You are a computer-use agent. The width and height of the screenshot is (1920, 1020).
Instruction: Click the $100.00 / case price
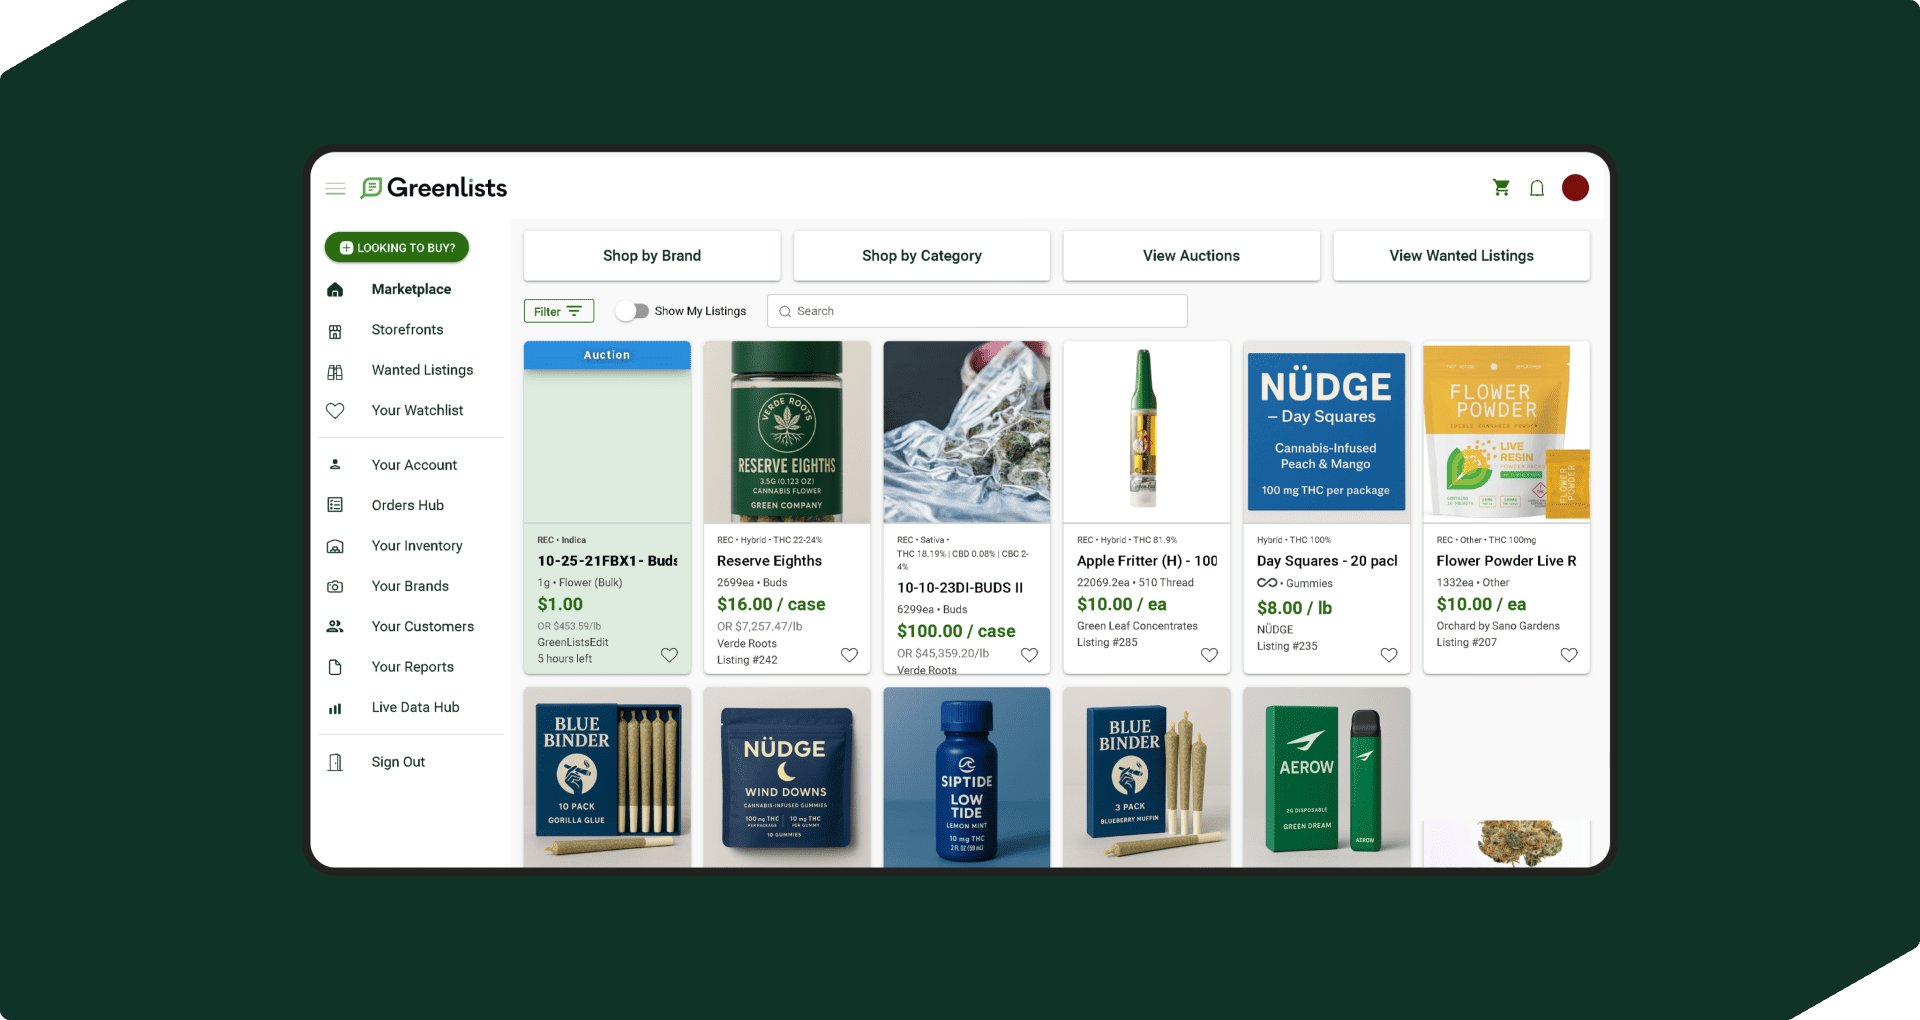pyautogui.click(x=956, y=631)
